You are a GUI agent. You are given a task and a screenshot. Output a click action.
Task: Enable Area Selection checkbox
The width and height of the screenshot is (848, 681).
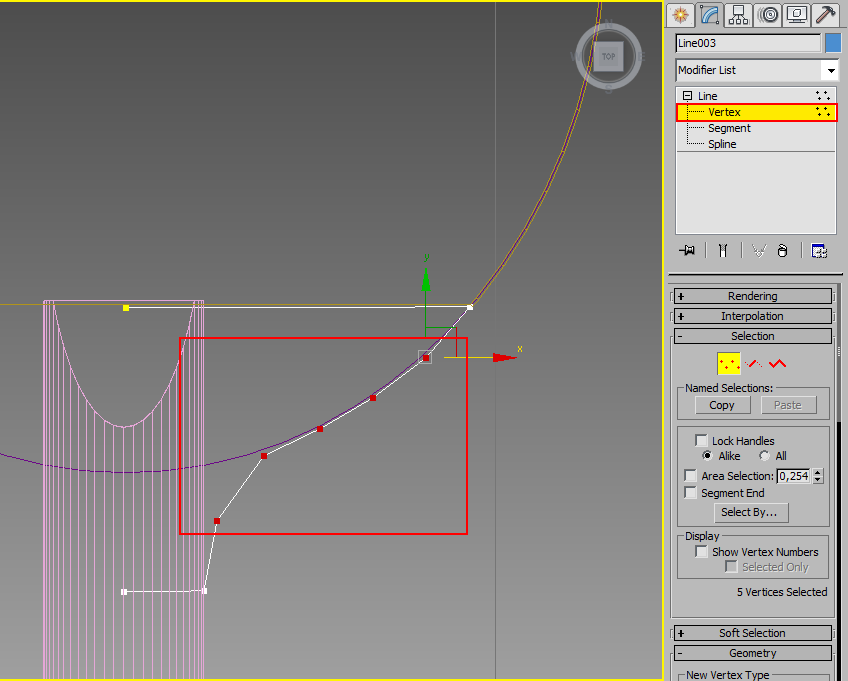coord(690,475)
